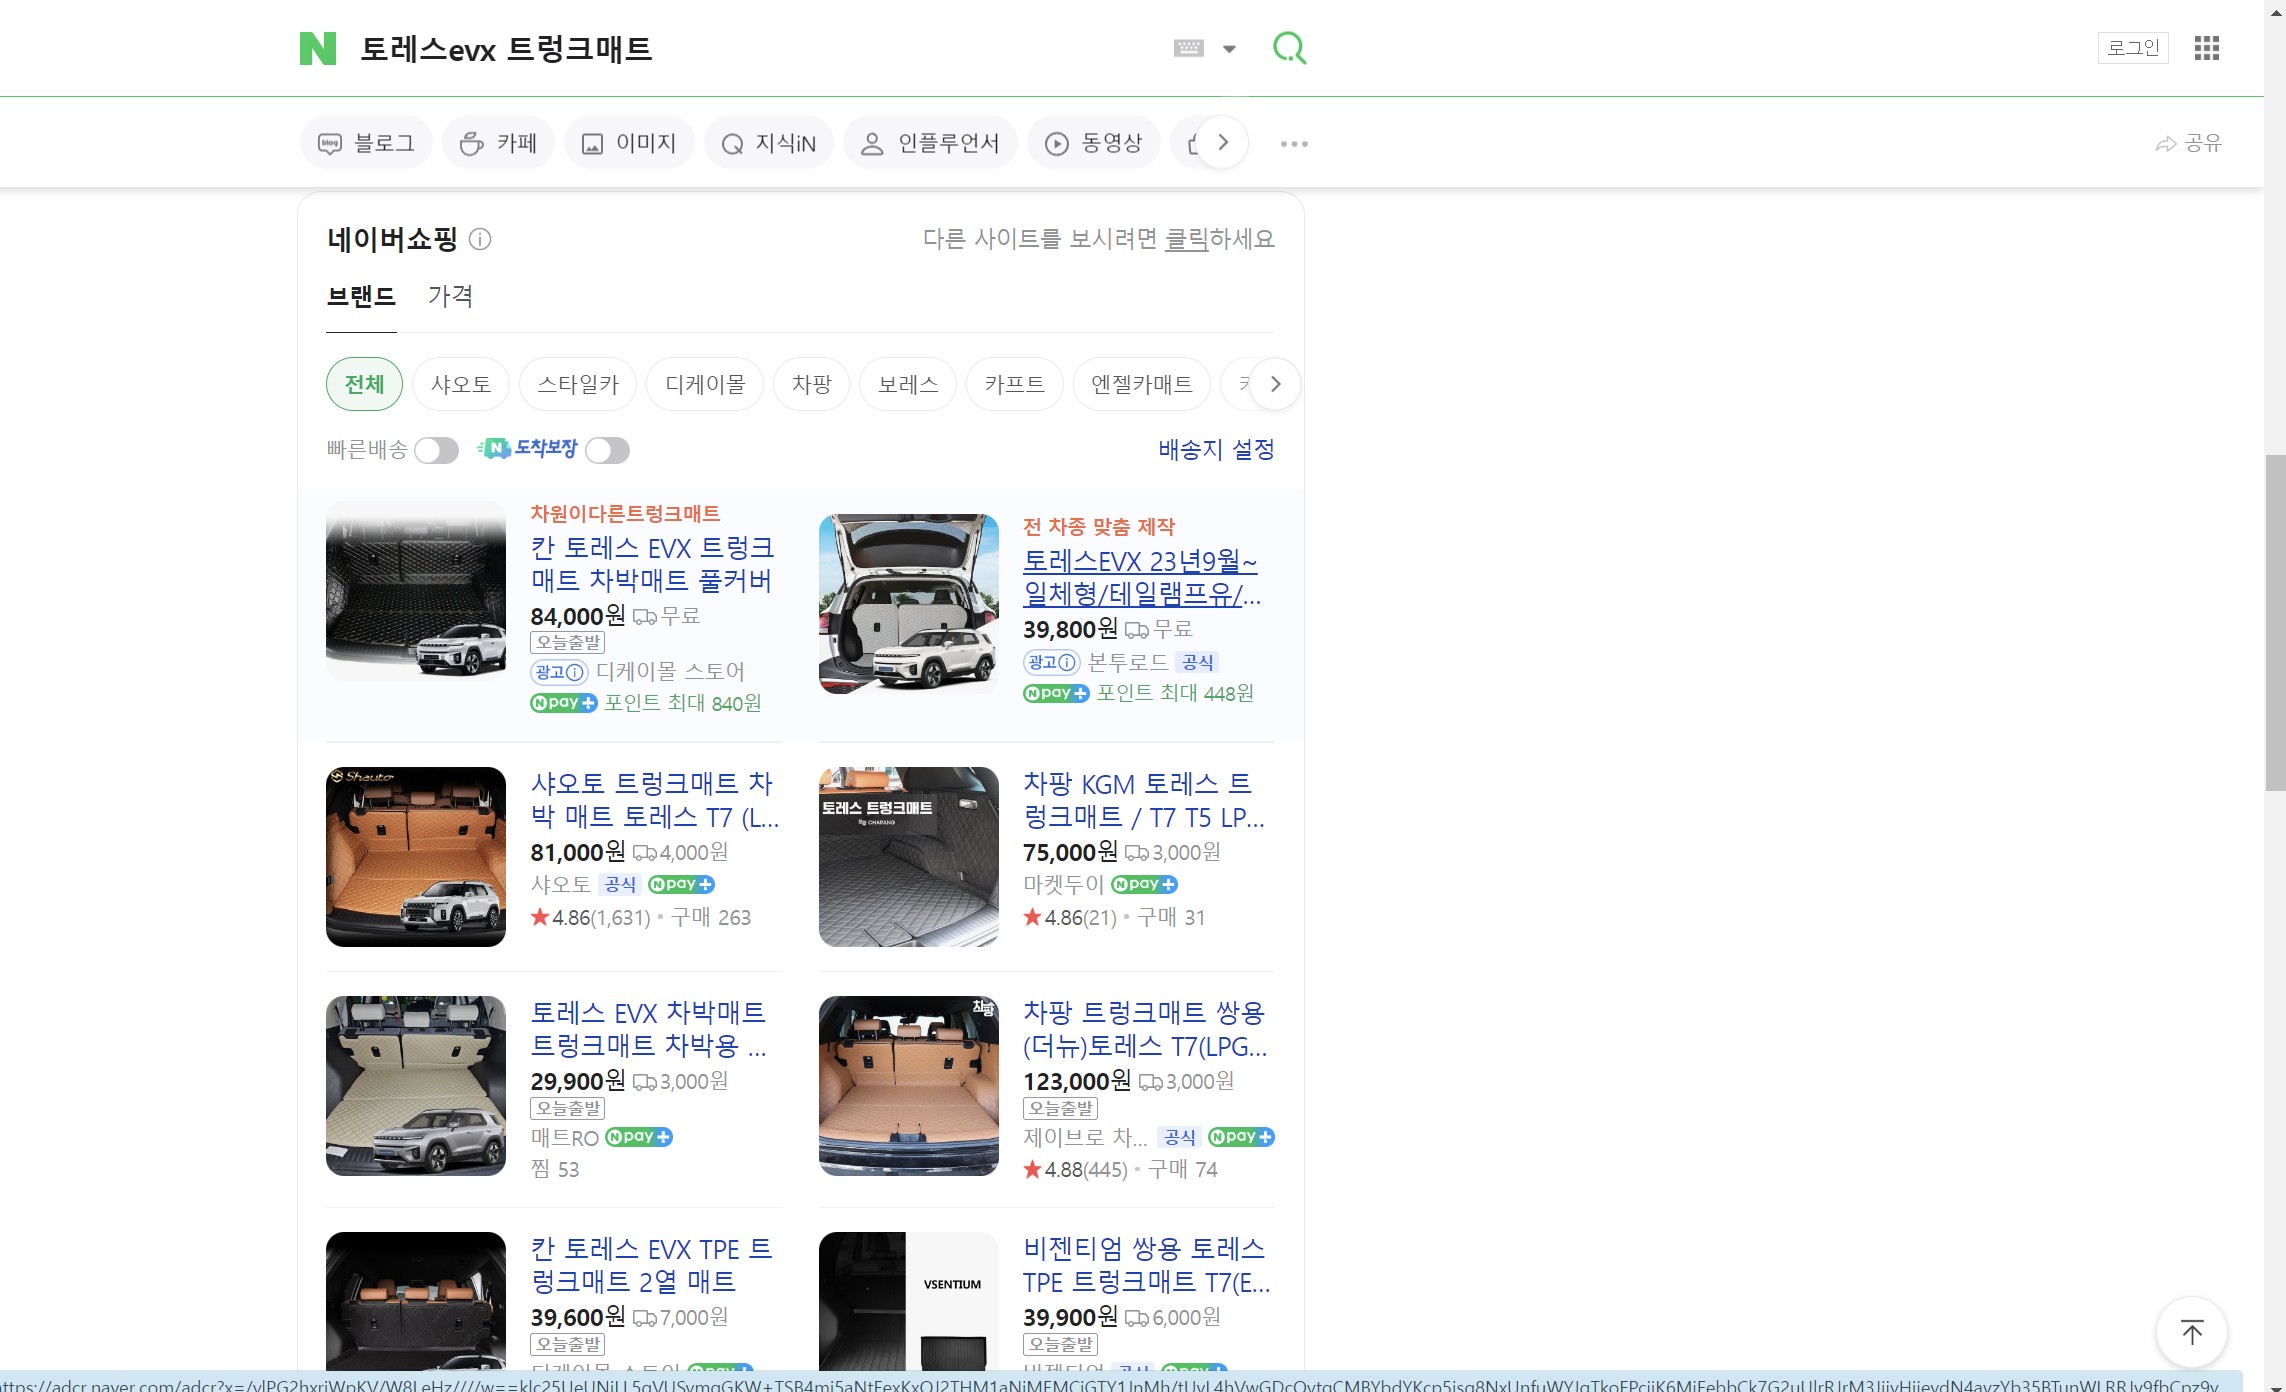Open the 샤오토 트렁크매트 product thumbnail

[416, 857]
